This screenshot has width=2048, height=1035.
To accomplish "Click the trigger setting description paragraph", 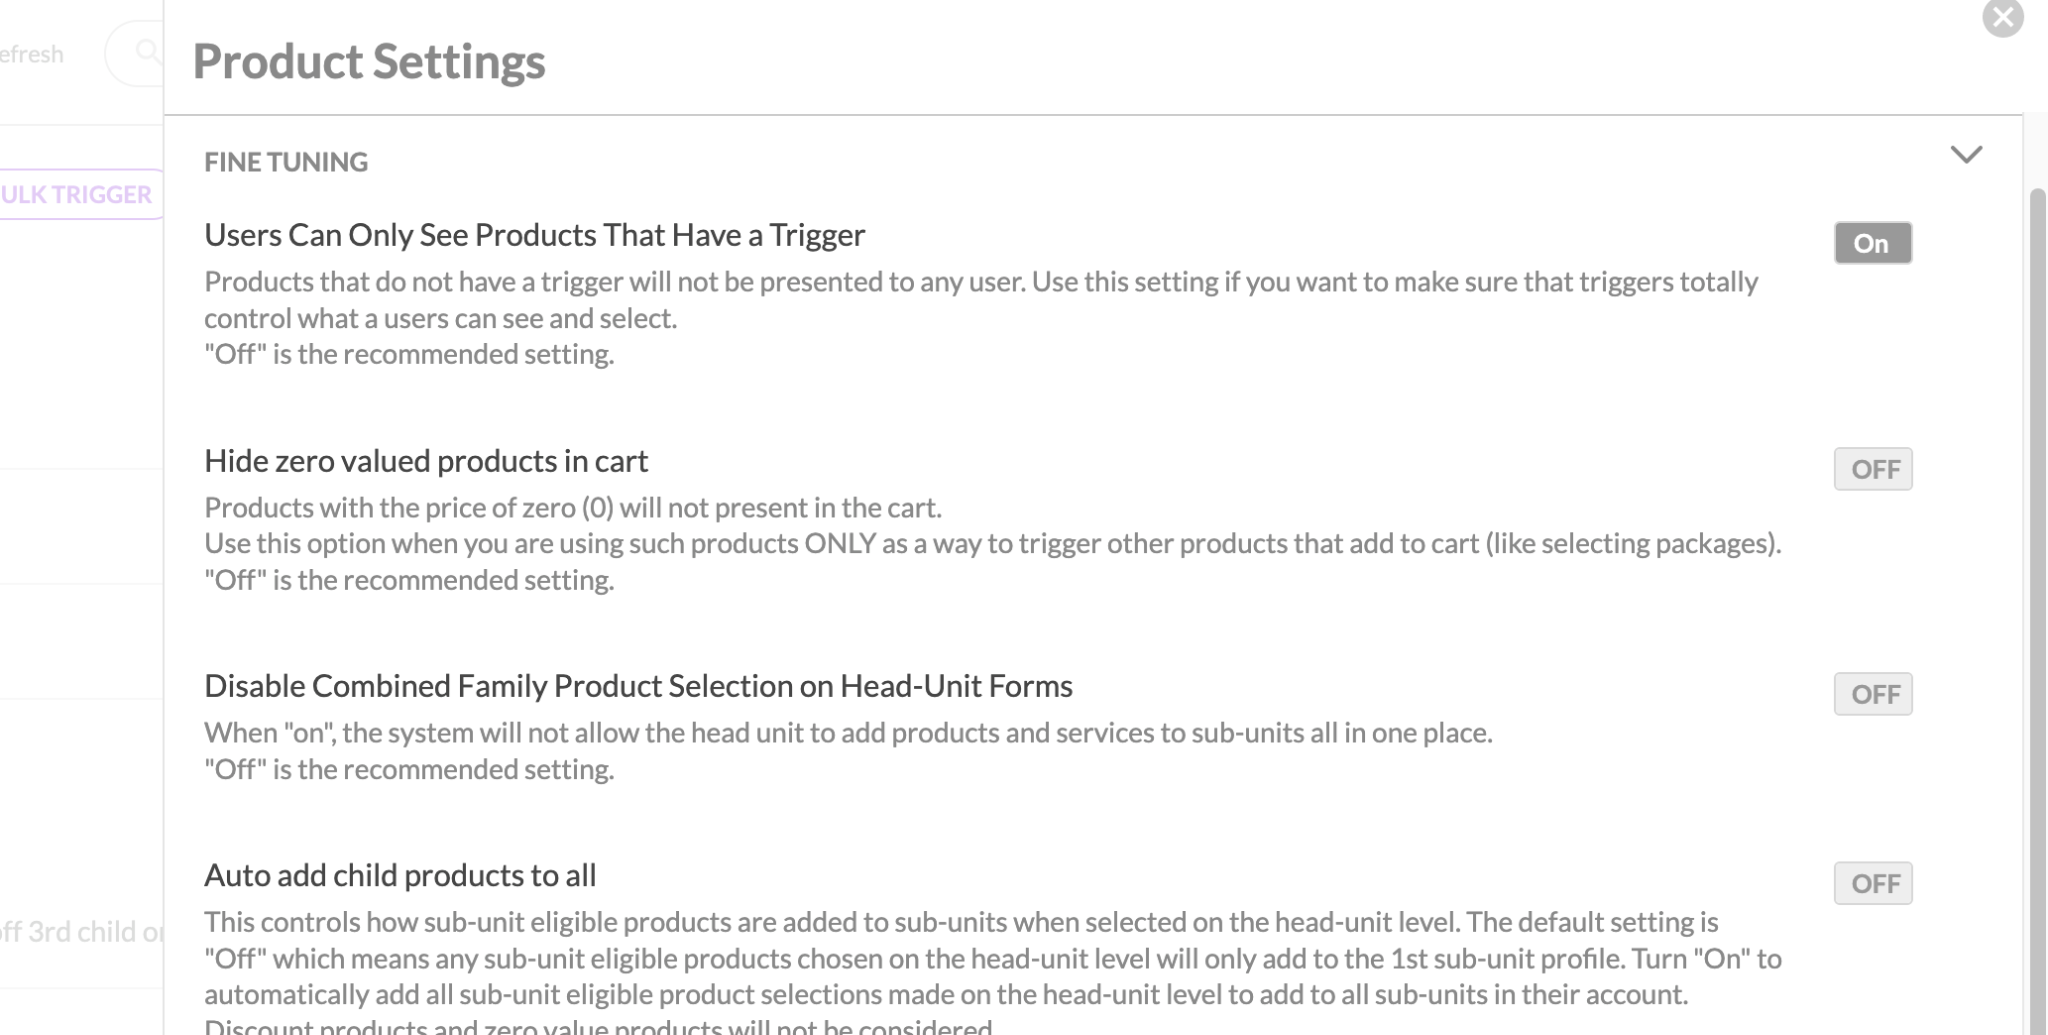I will (x=981, y=318).
